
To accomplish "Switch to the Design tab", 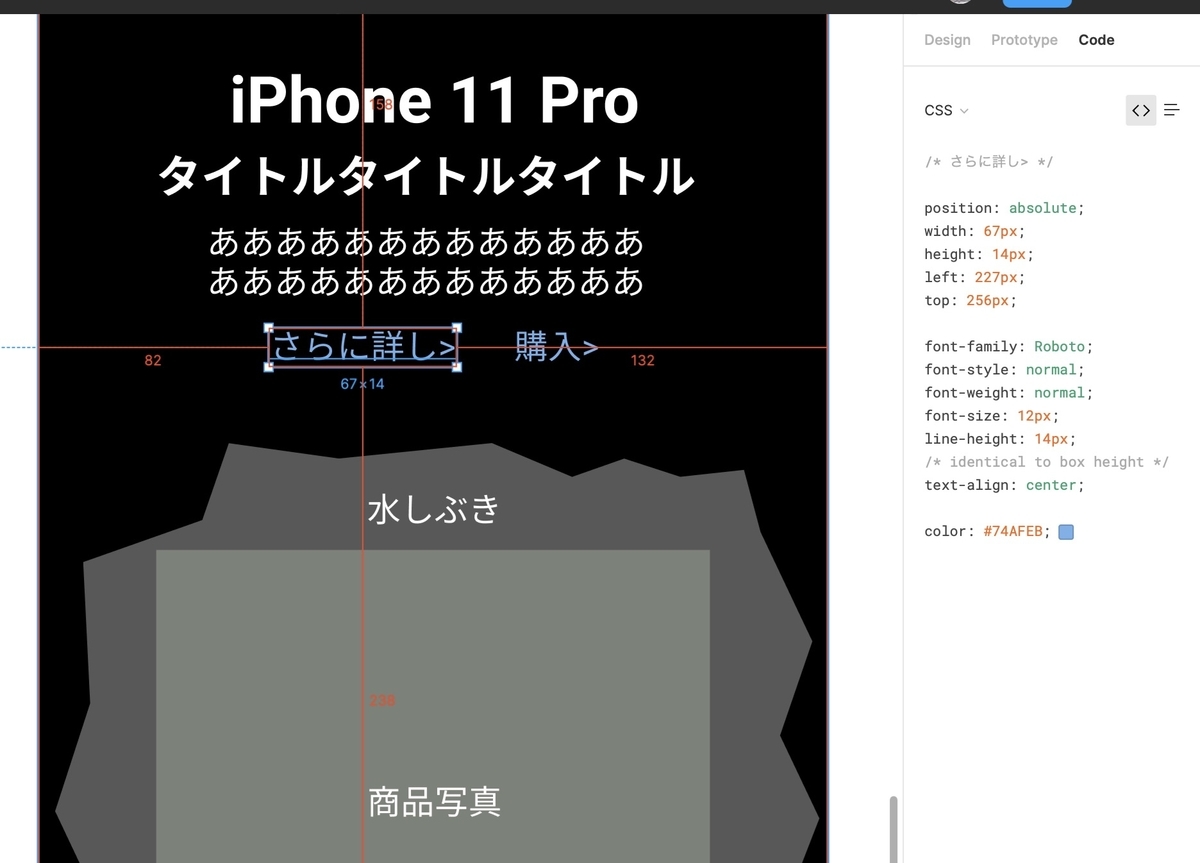I will click(947, 40).
